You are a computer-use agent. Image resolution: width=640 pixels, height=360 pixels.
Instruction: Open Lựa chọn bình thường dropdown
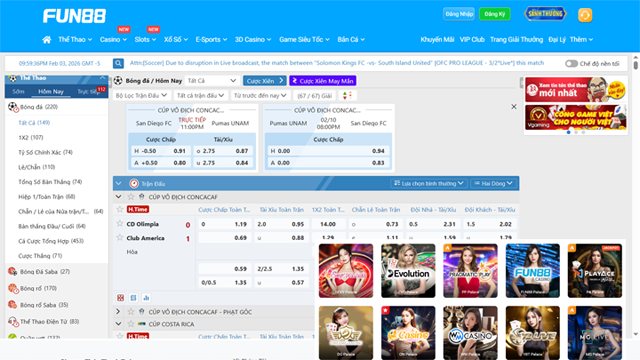tap(429, 184)
